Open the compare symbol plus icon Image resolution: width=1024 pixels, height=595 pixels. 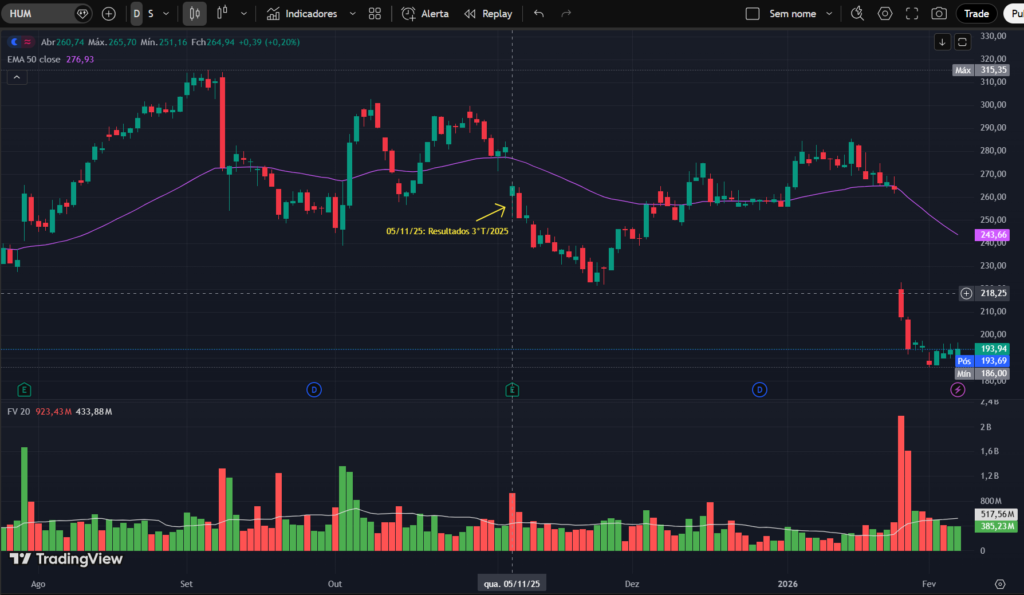point(108,13)
